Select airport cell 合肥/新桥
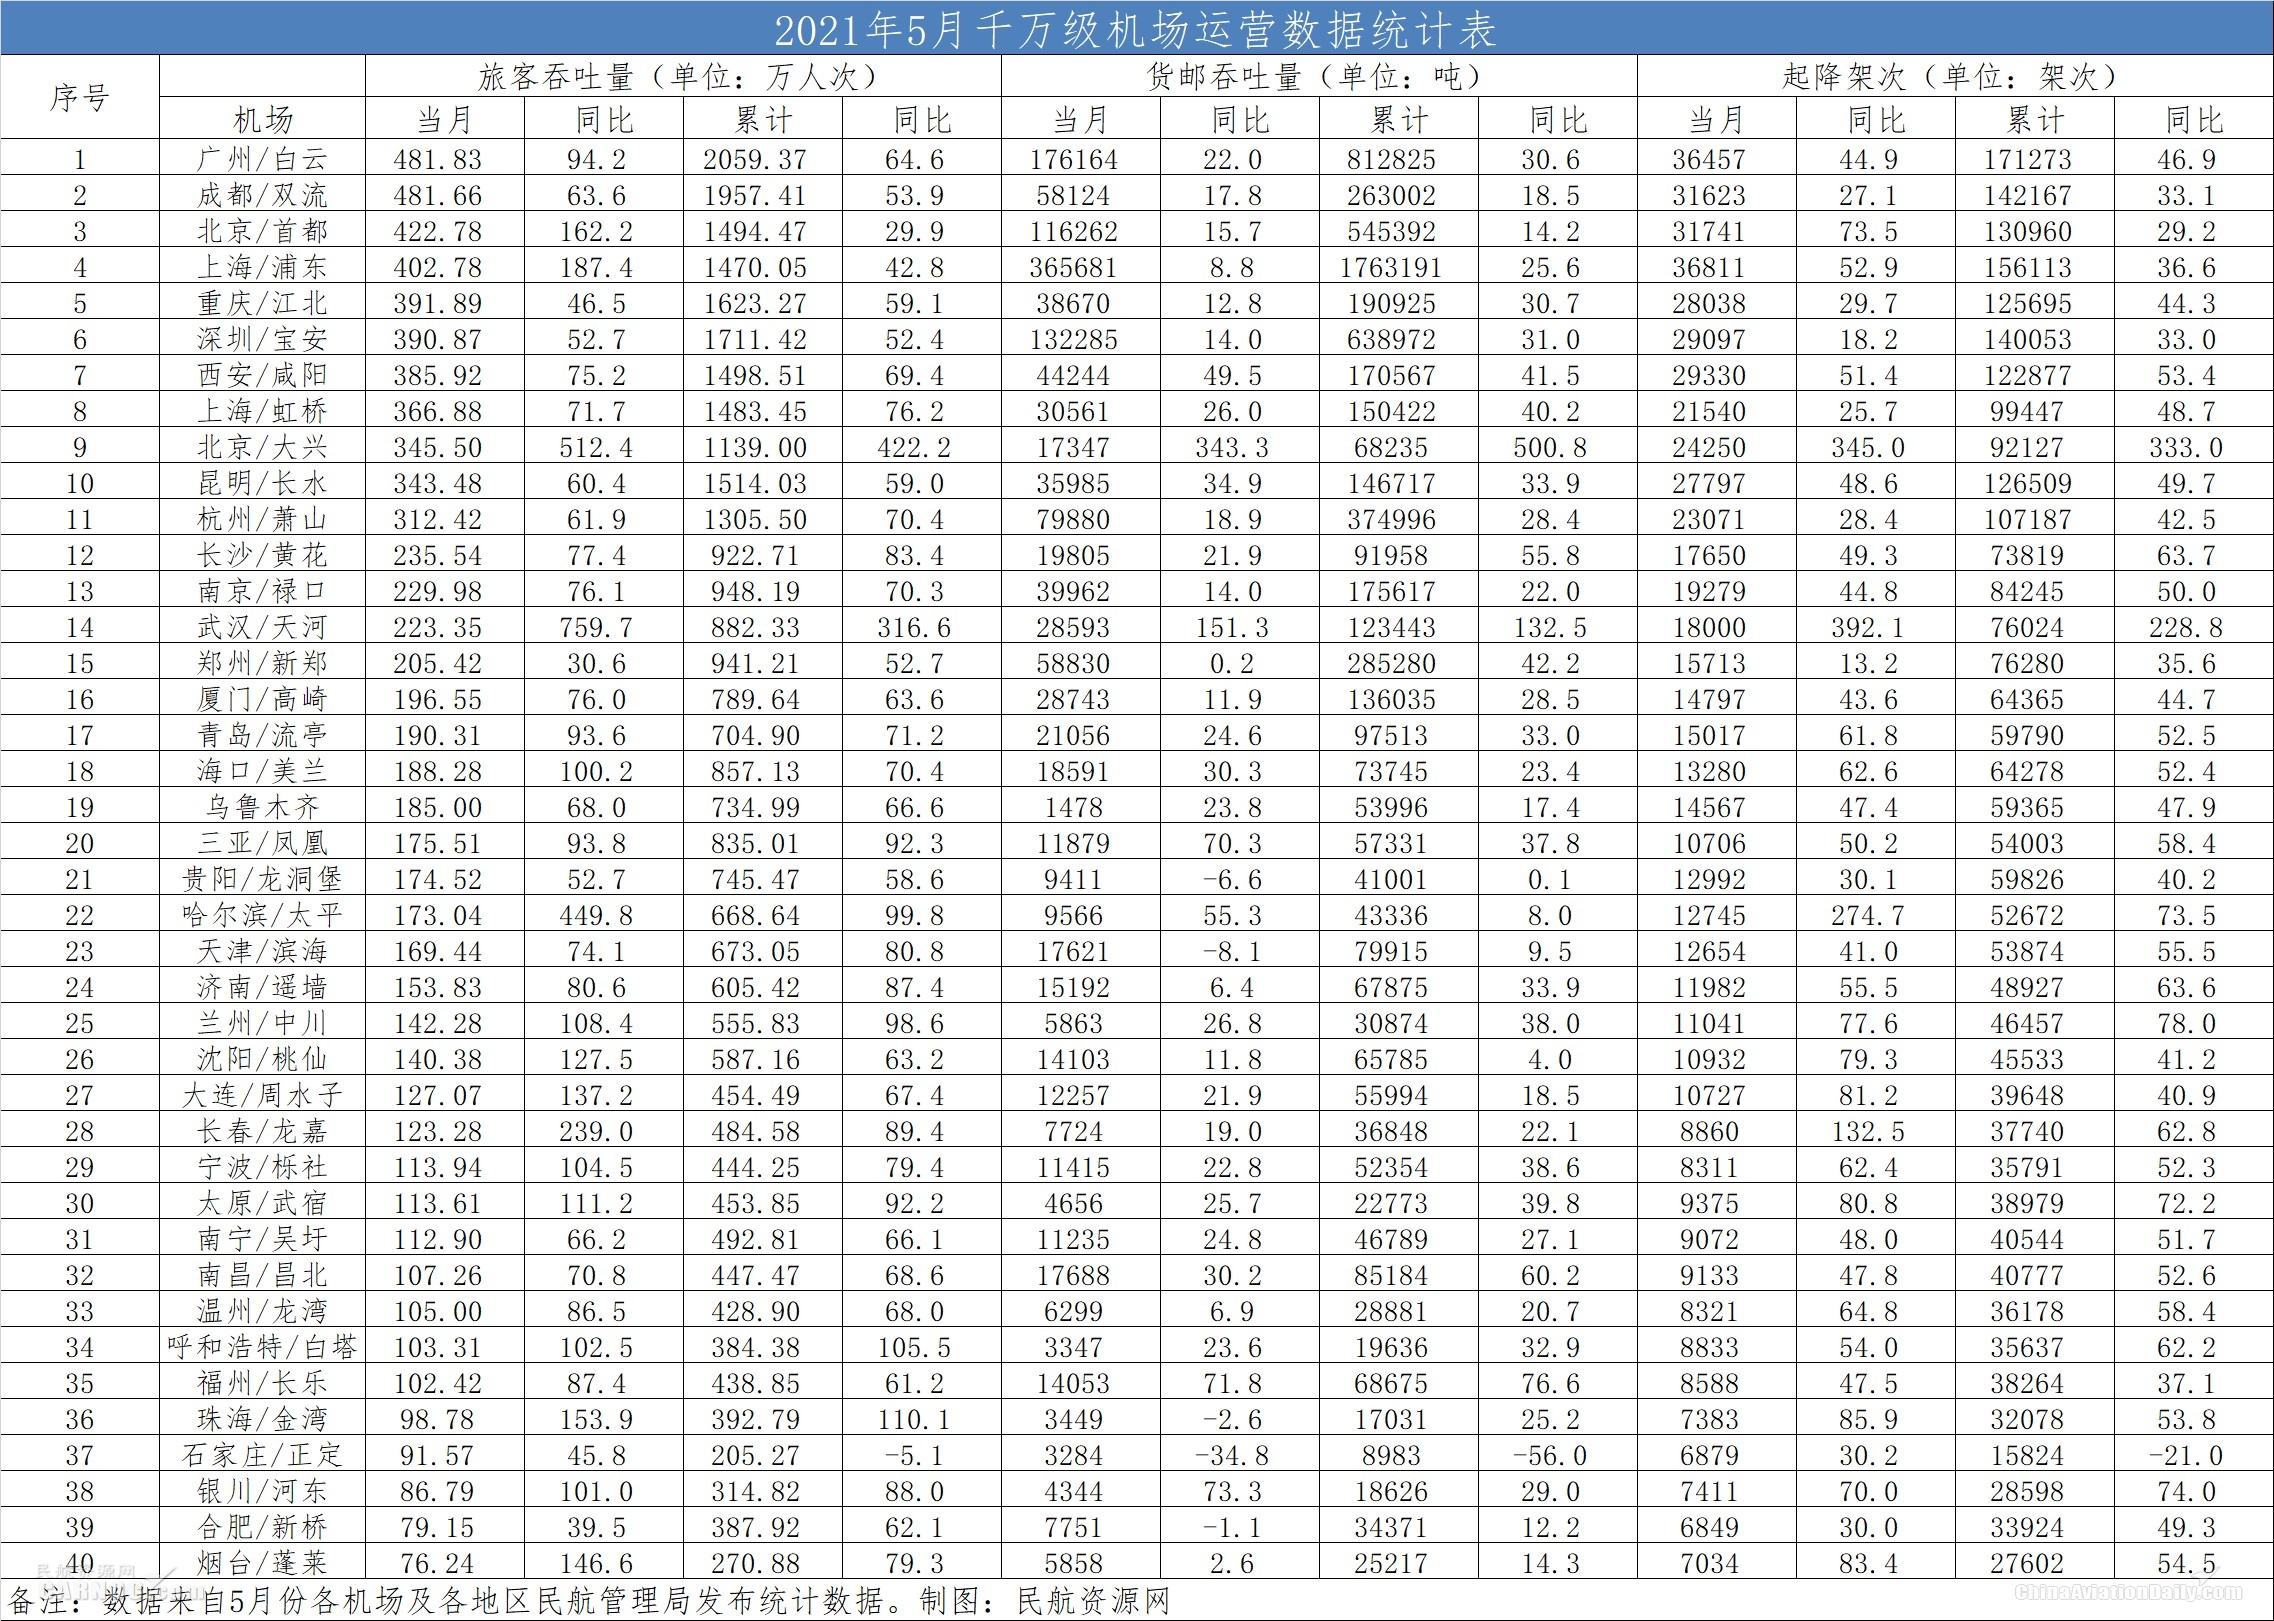Image resolution: width=2274 pixels, height=1621 pixels. pos(263,1527)
